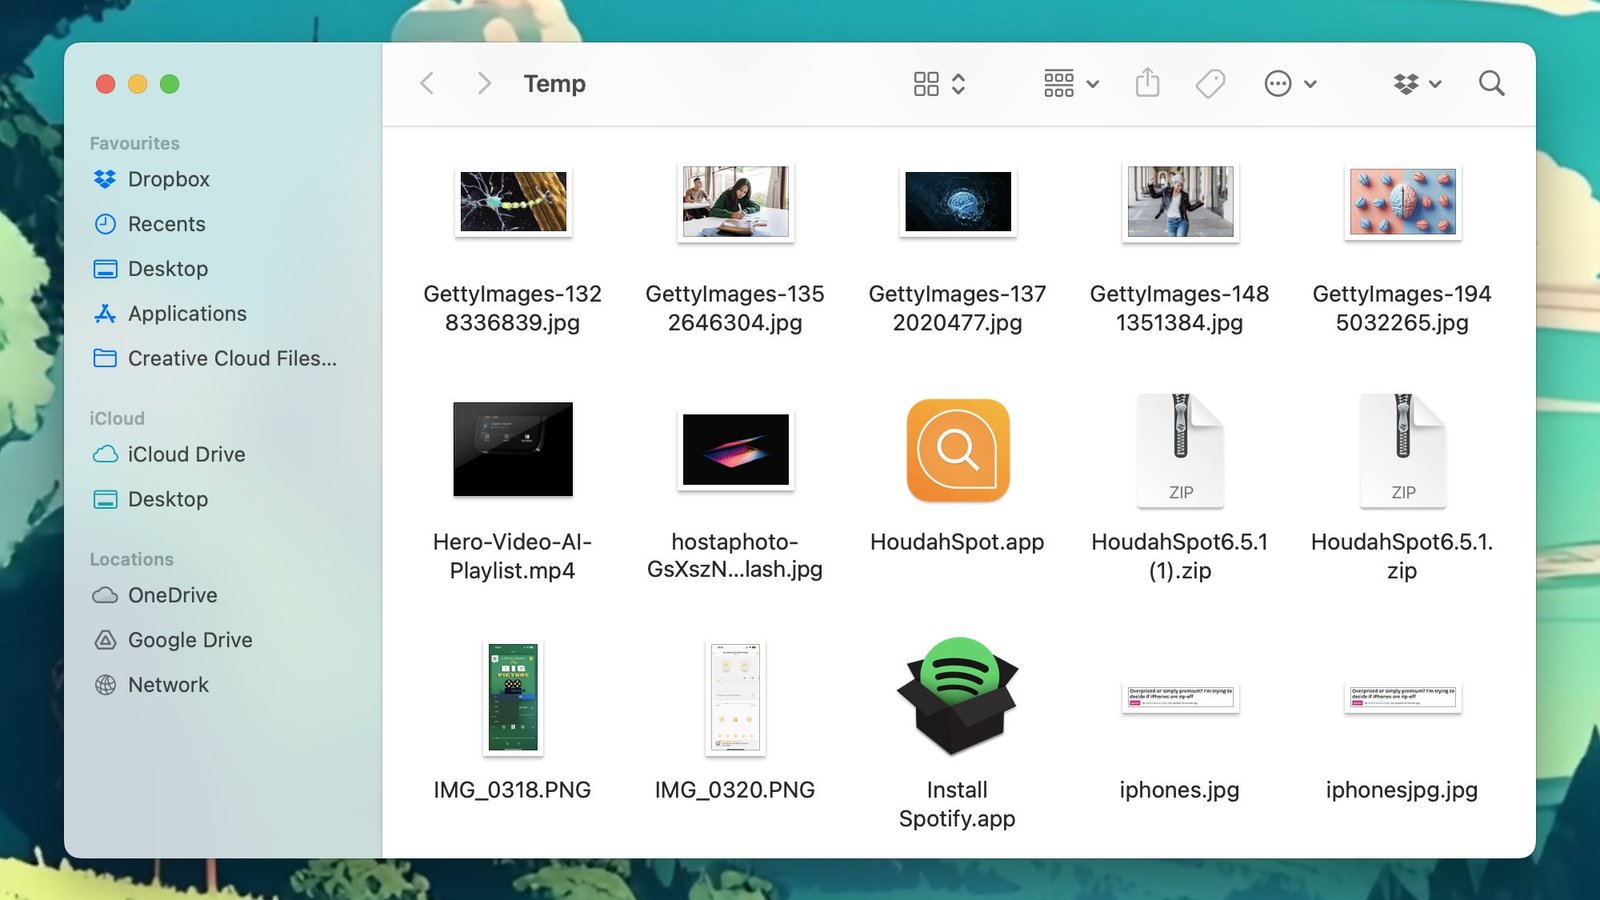The image size is (1600, 900).
Task: Select the IMG_0318.PNG thumbnail
Action: pos(513,697)
